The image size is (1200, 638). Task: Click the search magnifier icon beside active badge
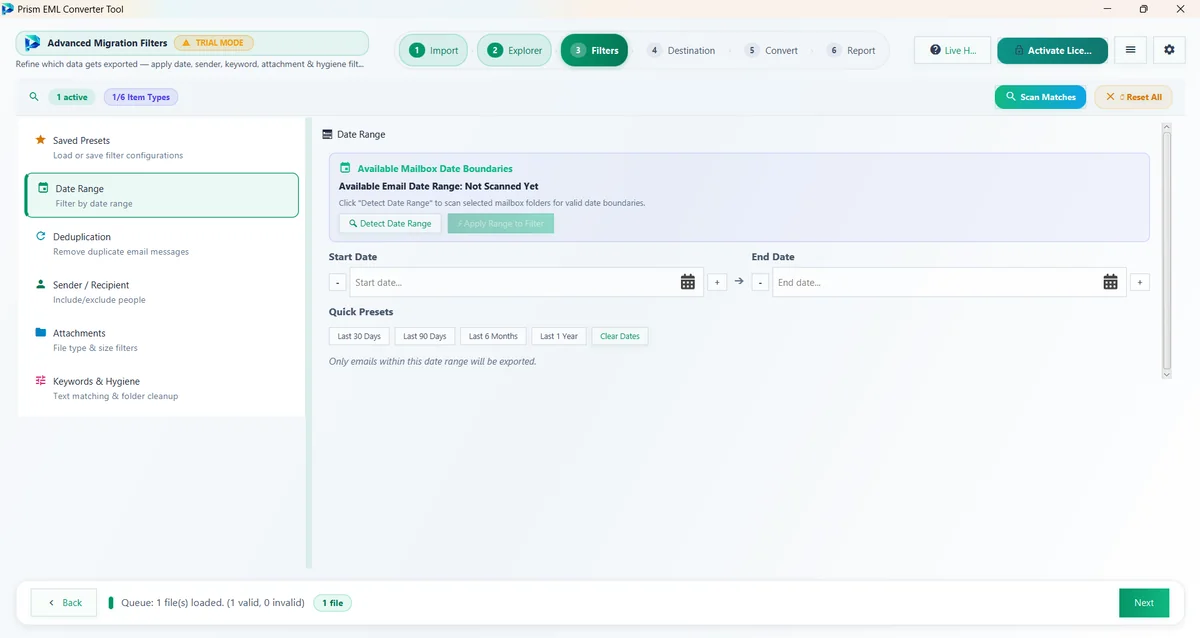tap(34, 97)
